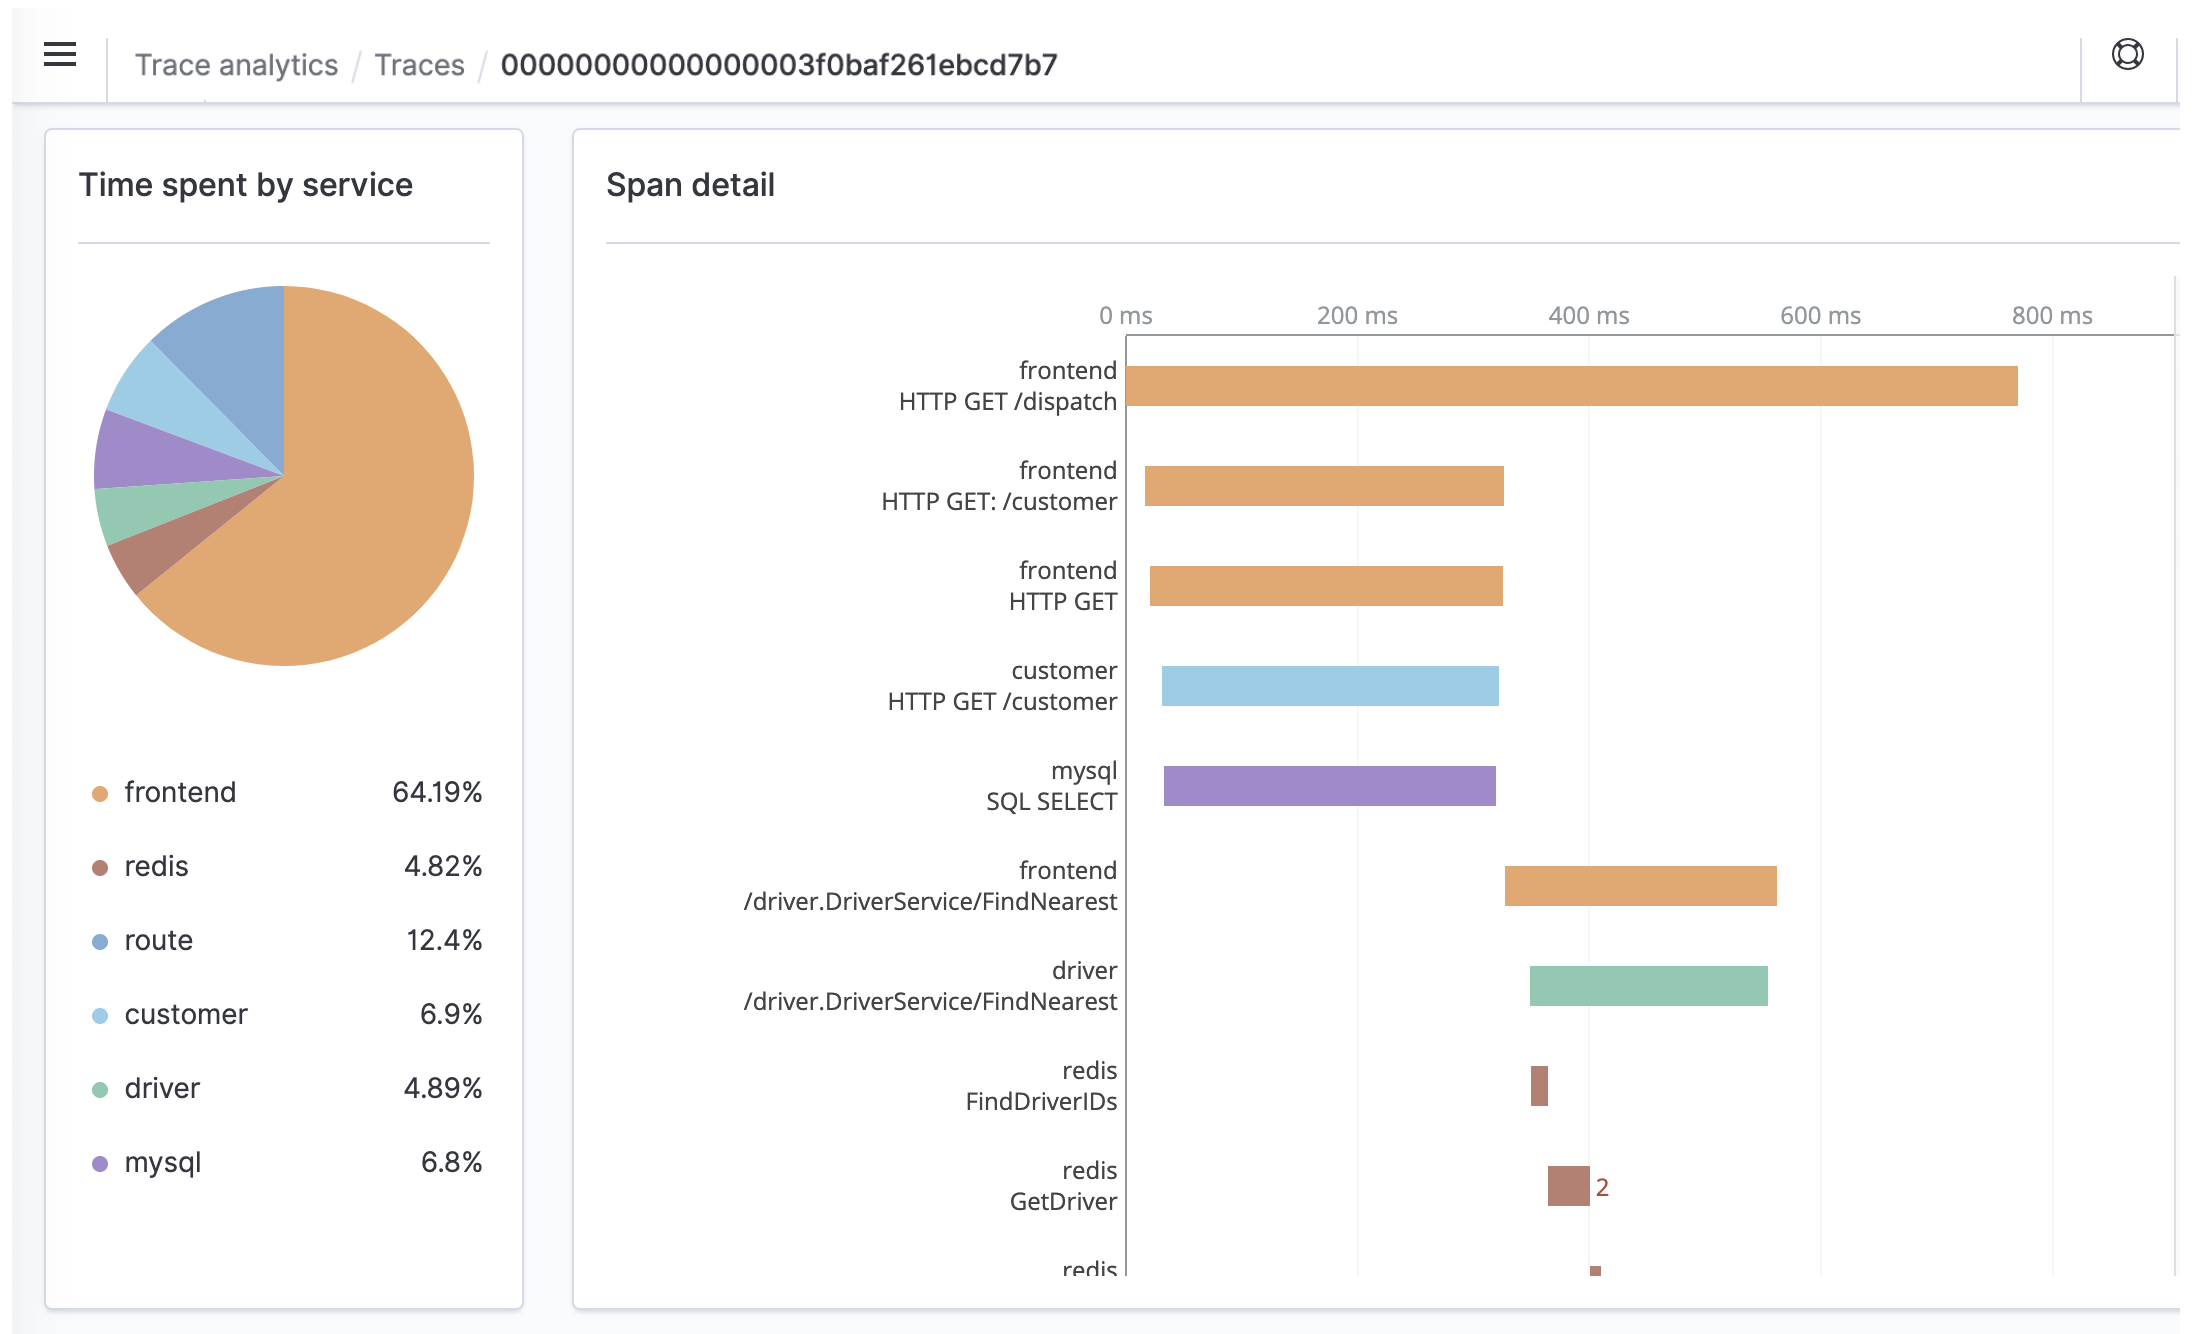Viewport: 2208px width, 1334px height.
Task: Open the Traces breadcrumb
Action: (x=419, y=64)
